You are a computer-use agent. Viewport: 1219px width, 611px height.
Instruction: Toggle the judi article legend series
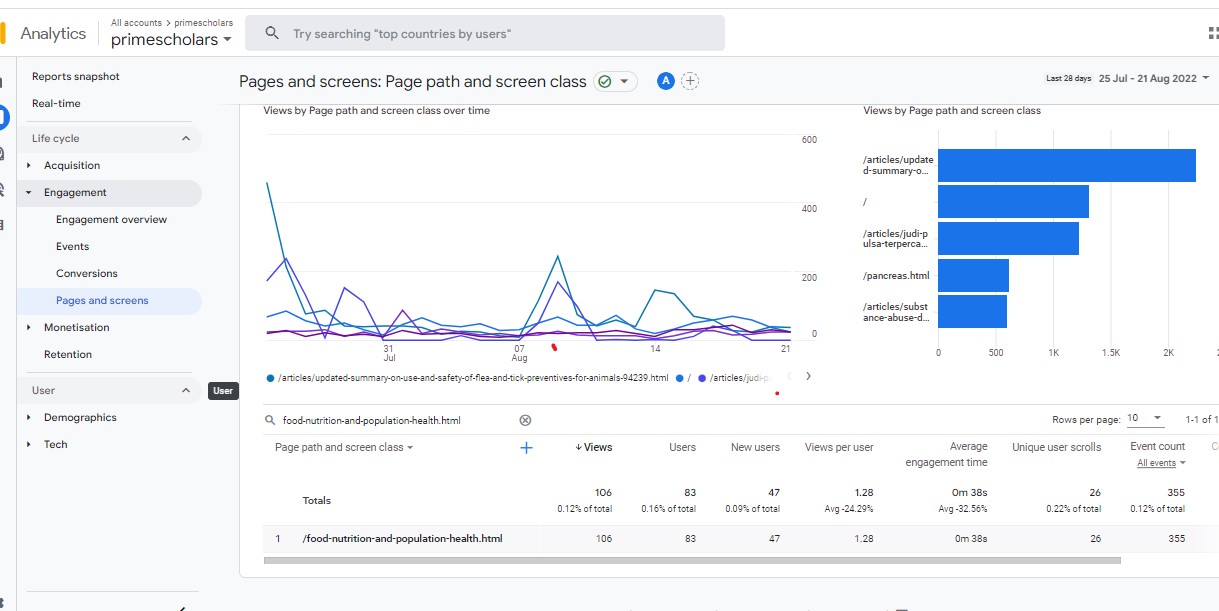click(x=735, y=378)
